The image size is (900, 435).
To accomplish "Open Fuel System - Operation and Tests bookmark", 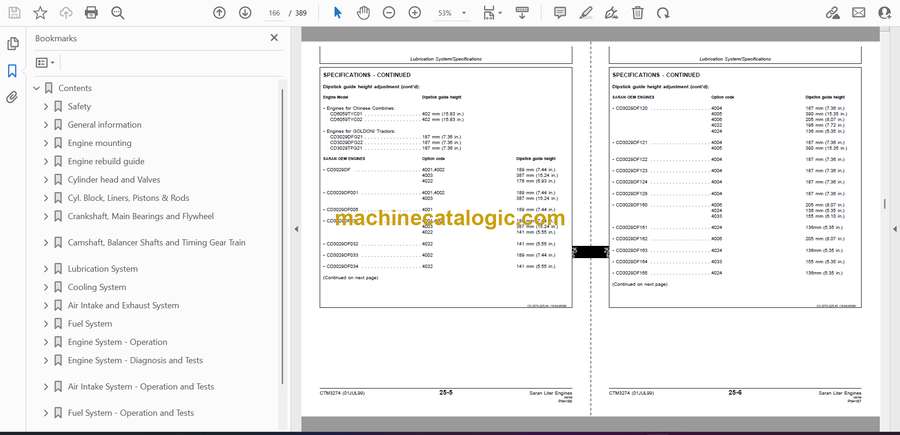I will 130,413.
